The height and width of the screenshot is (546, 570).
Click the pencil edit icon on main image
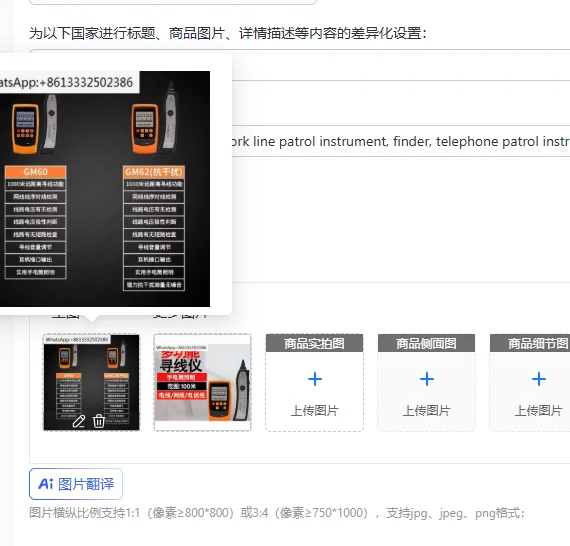click(79, 421)
